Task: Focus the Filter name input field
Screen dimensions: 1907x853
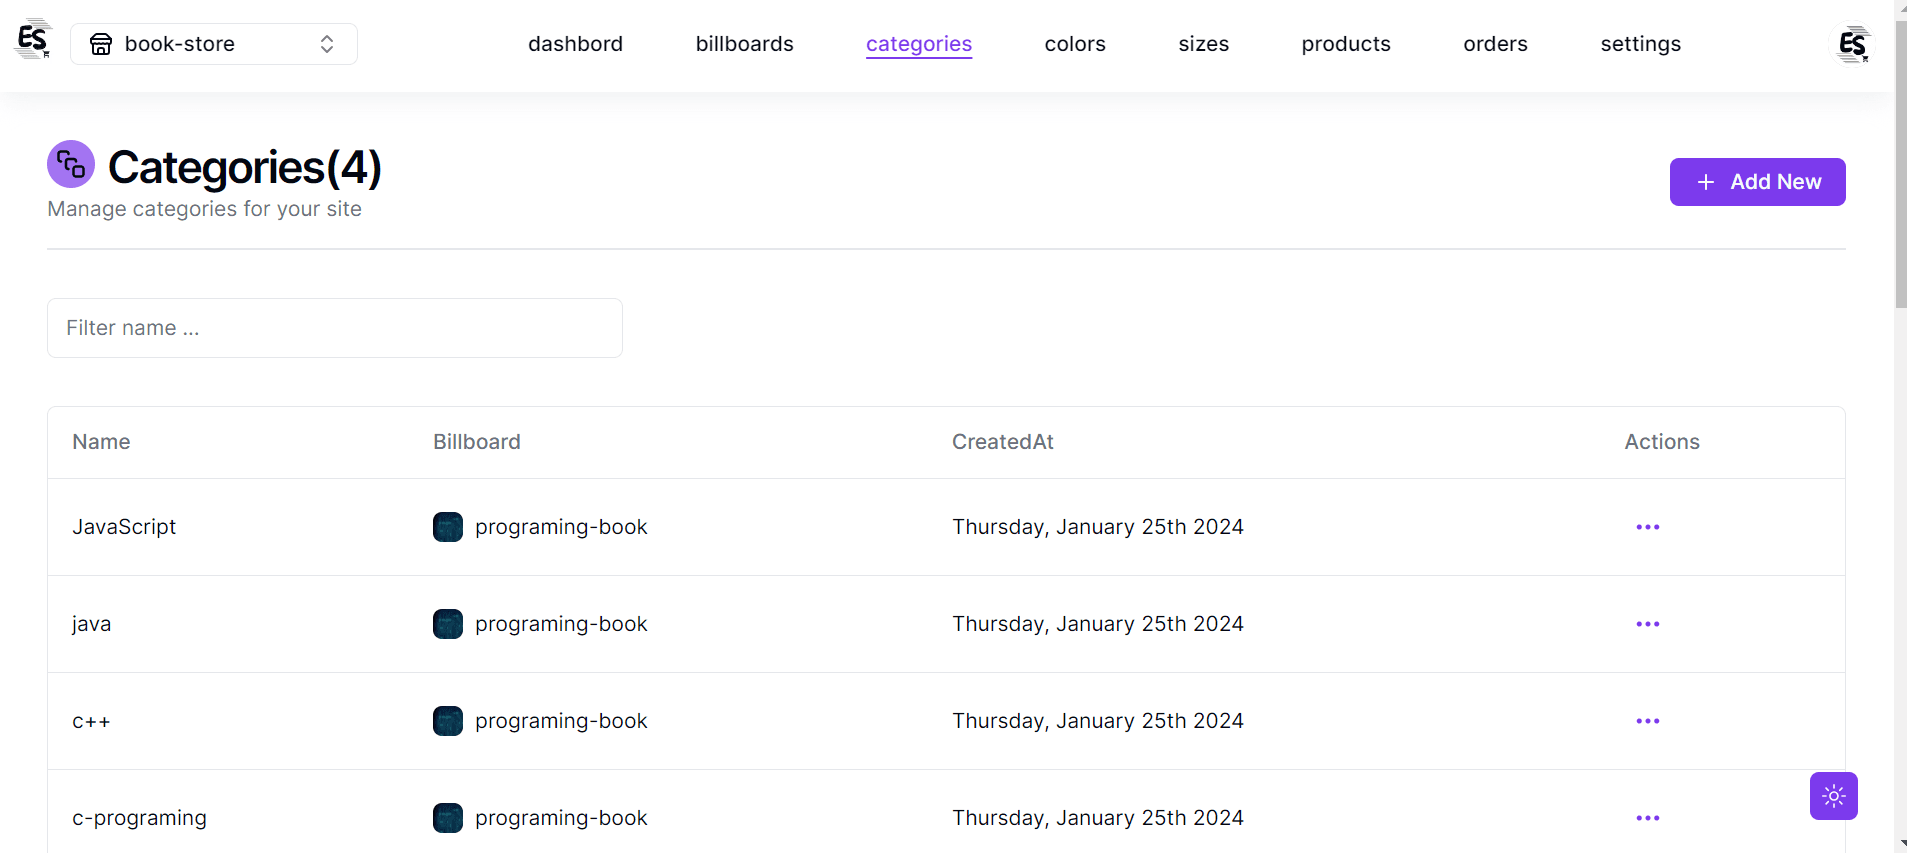Action: point(335,328)
